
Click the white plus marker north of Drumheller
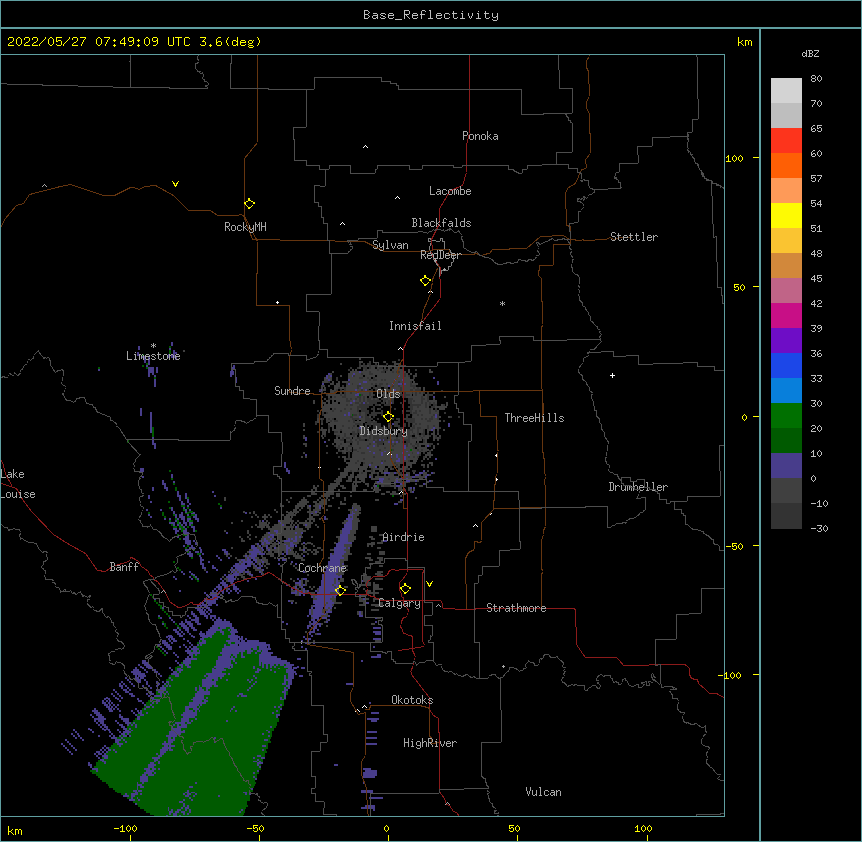[612, 375]
